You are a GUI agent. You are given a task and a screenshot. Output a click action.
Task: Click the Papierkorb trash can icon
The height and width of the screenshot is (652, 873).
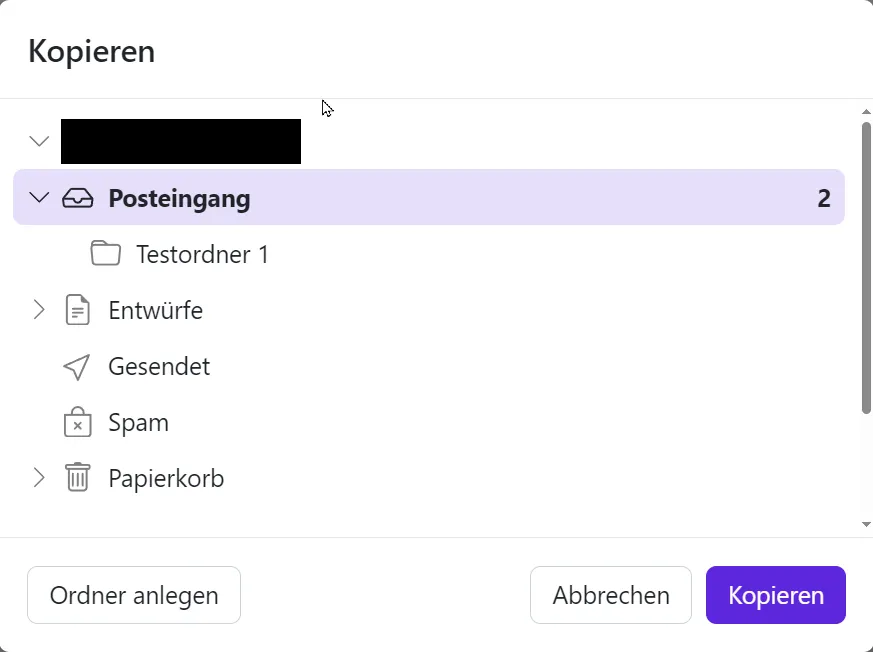click(x=77, y=478)
